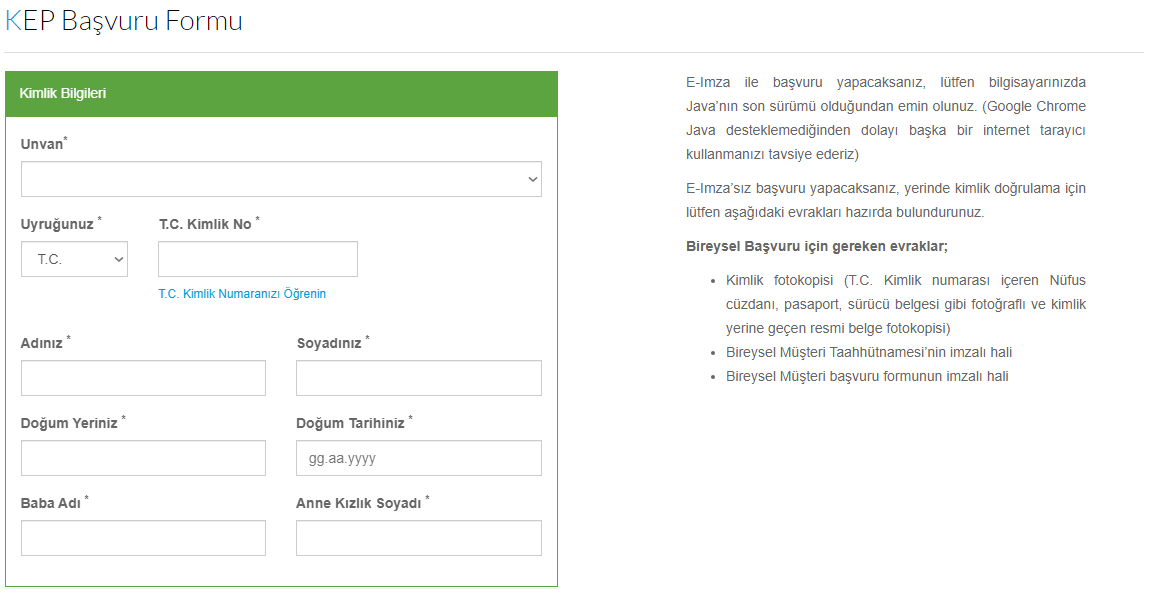Click the Bireysel Müşteri başvuru formunun imzalı hali item
1164x594 pixels.
(867, 376)
